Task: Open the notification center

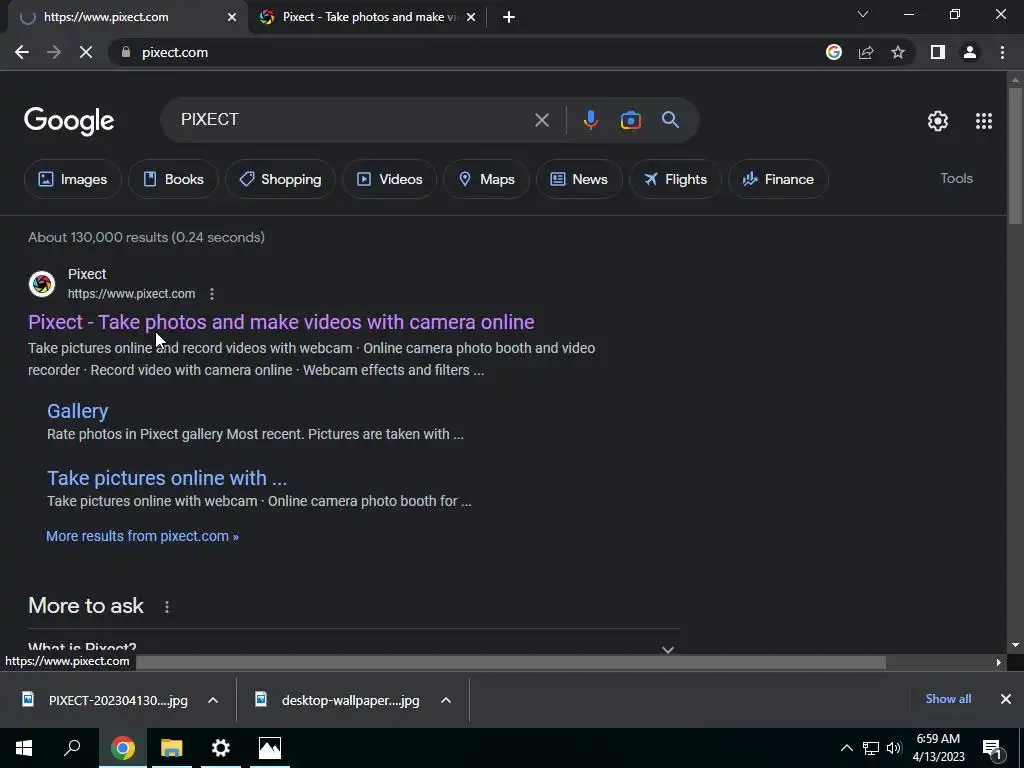Action: (992, 748)
